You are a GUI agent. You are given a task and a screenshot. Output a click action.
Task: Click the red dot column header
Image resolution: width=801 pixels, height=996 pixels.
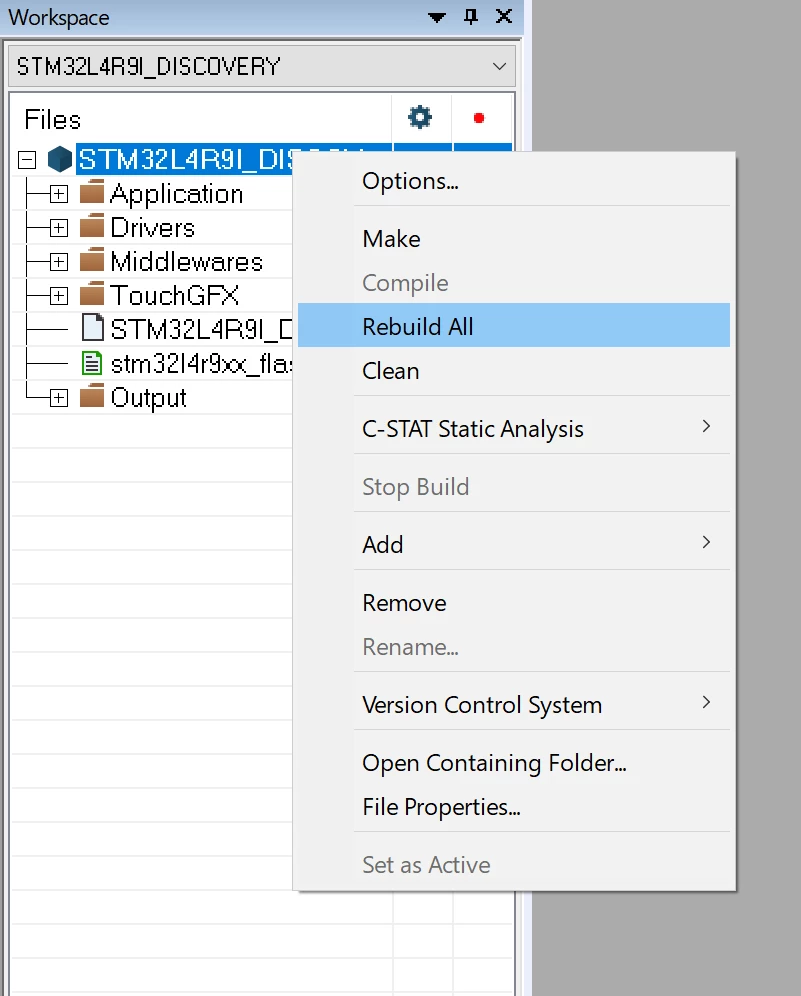(479, 118)
